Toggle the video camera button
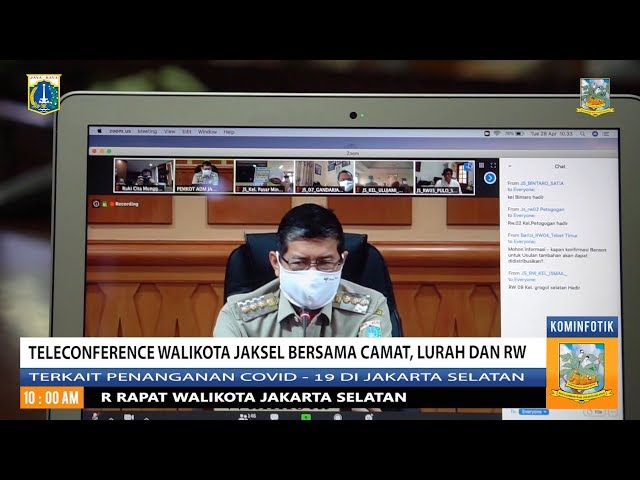 point(129,417)
